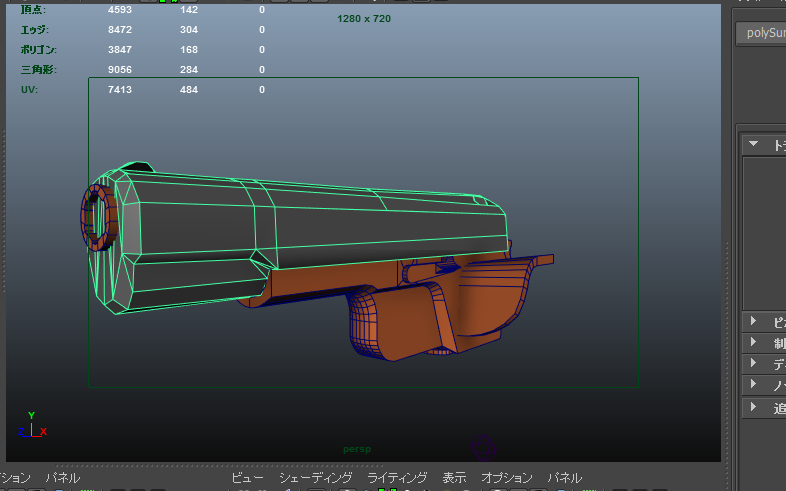Click the 頂点 HUD label

[33, 10]
